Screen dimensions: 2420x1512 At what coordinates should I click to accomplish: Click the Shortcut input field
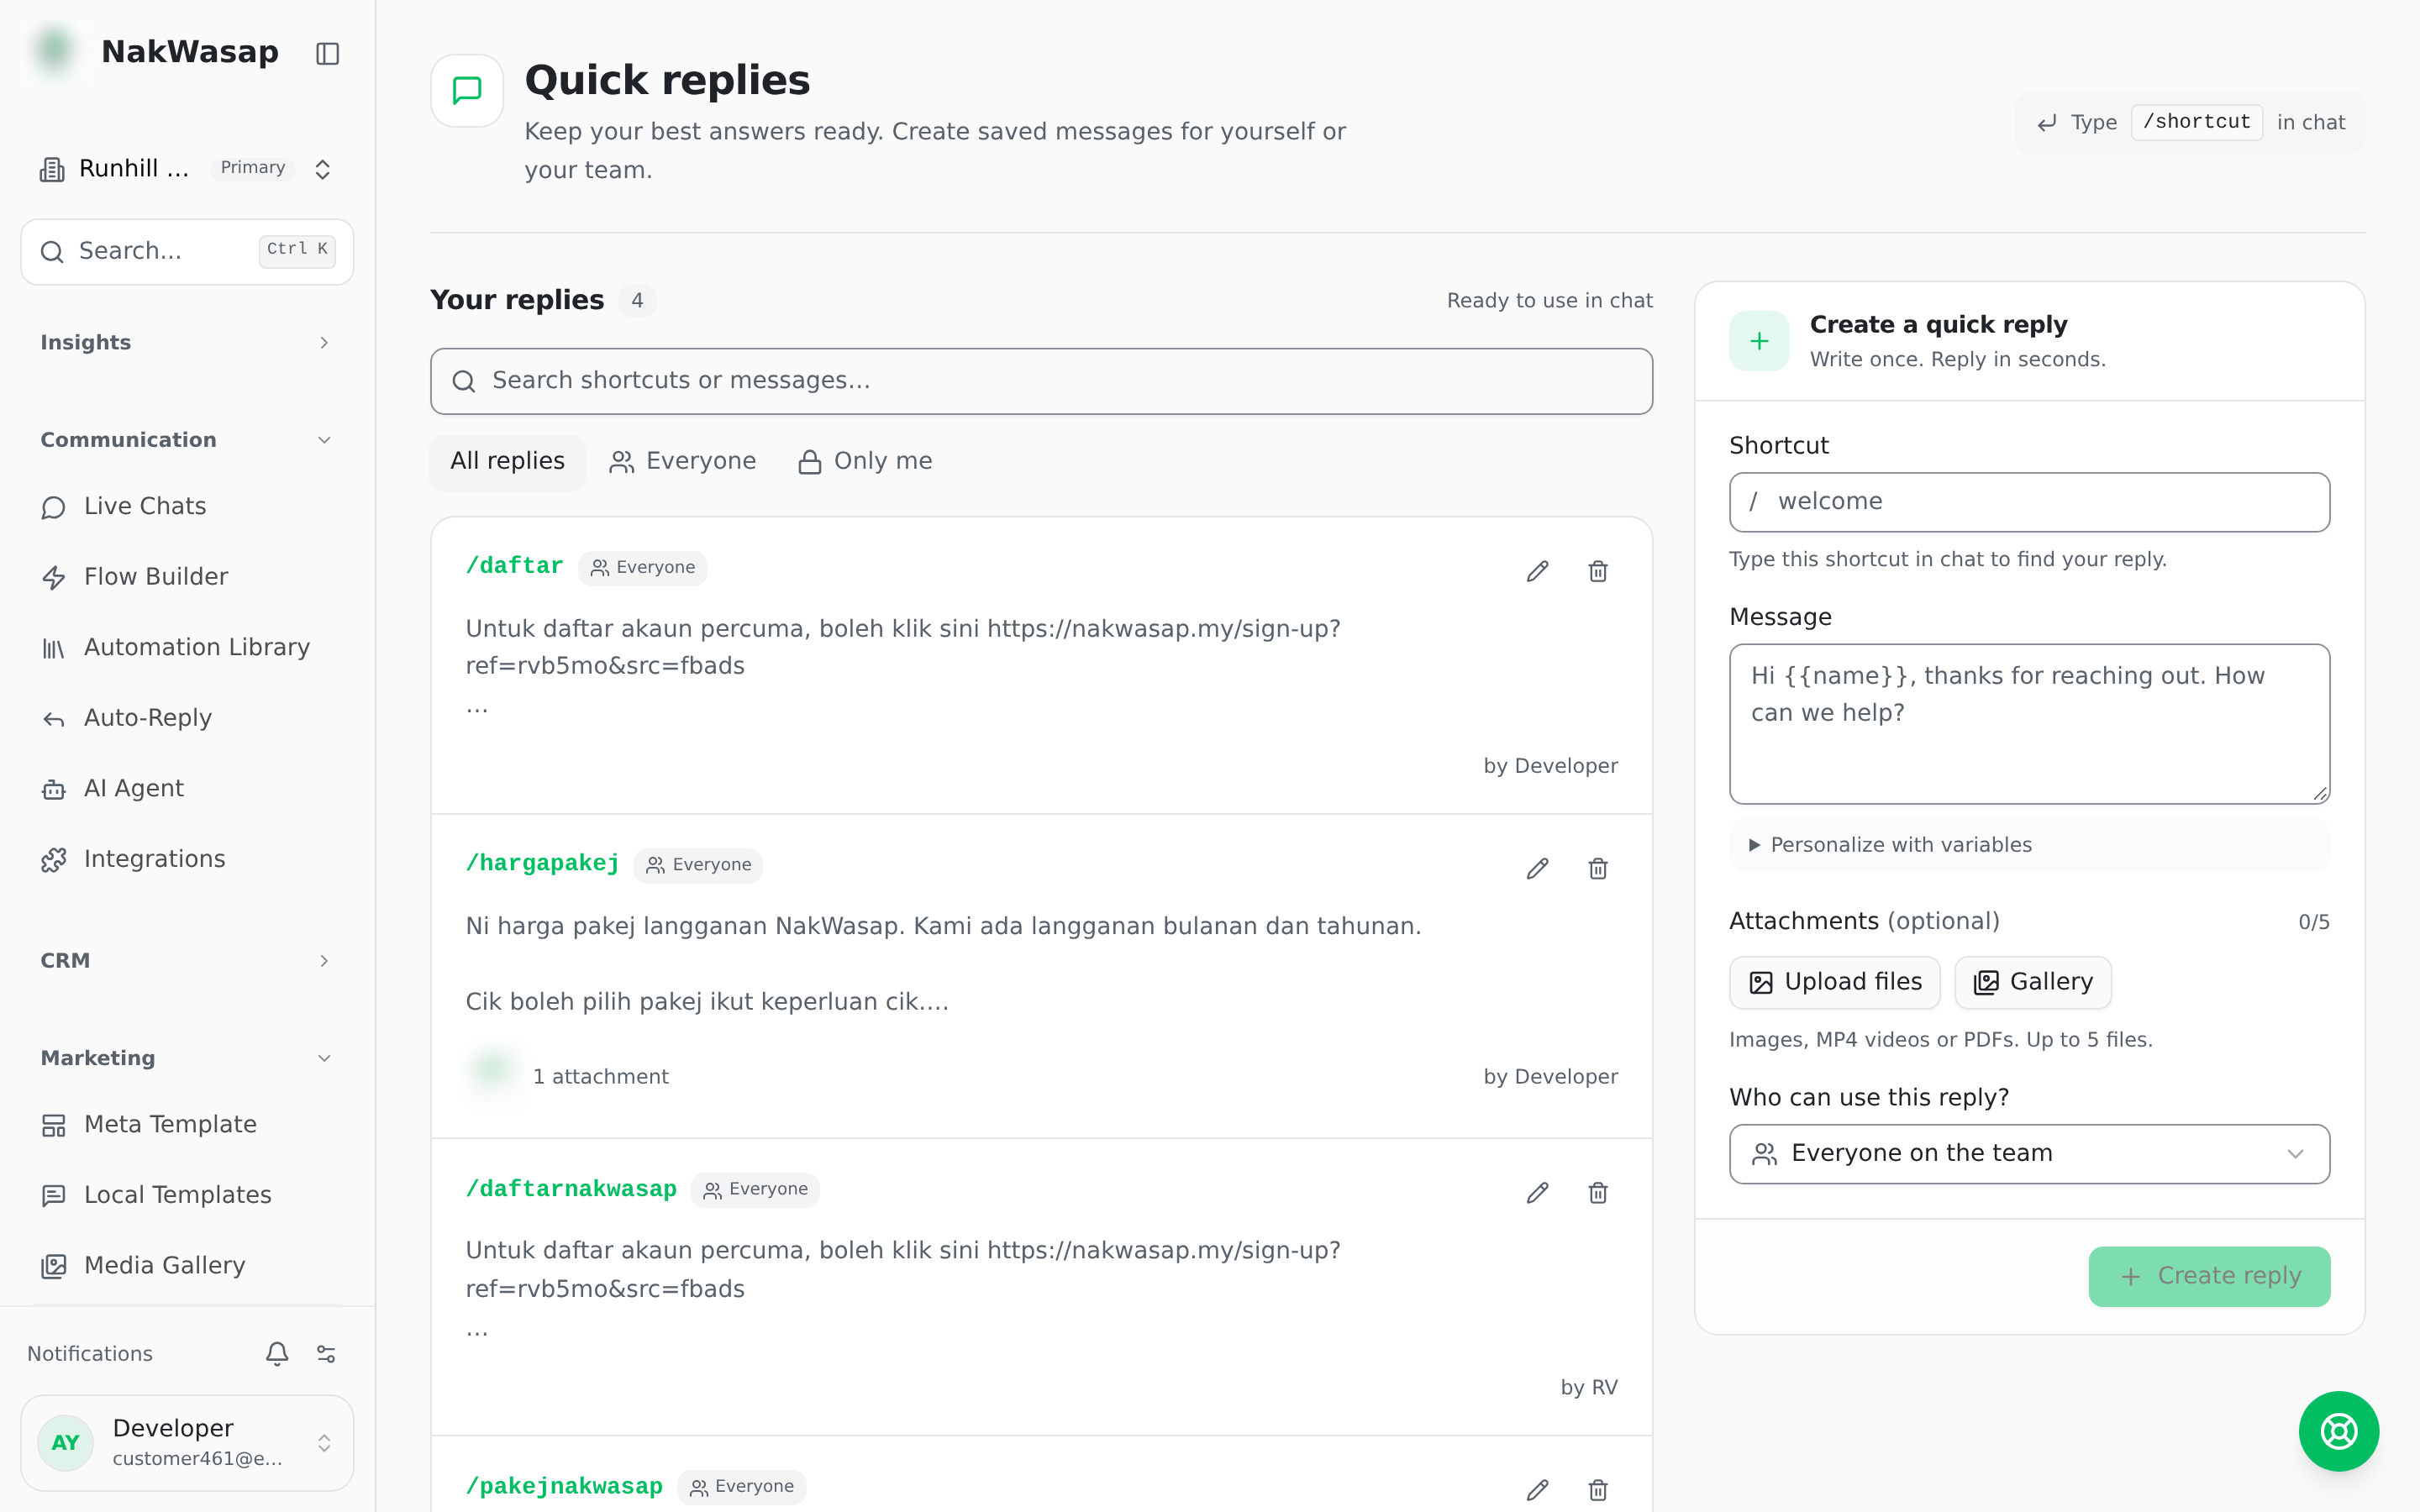coord(2029,502)
